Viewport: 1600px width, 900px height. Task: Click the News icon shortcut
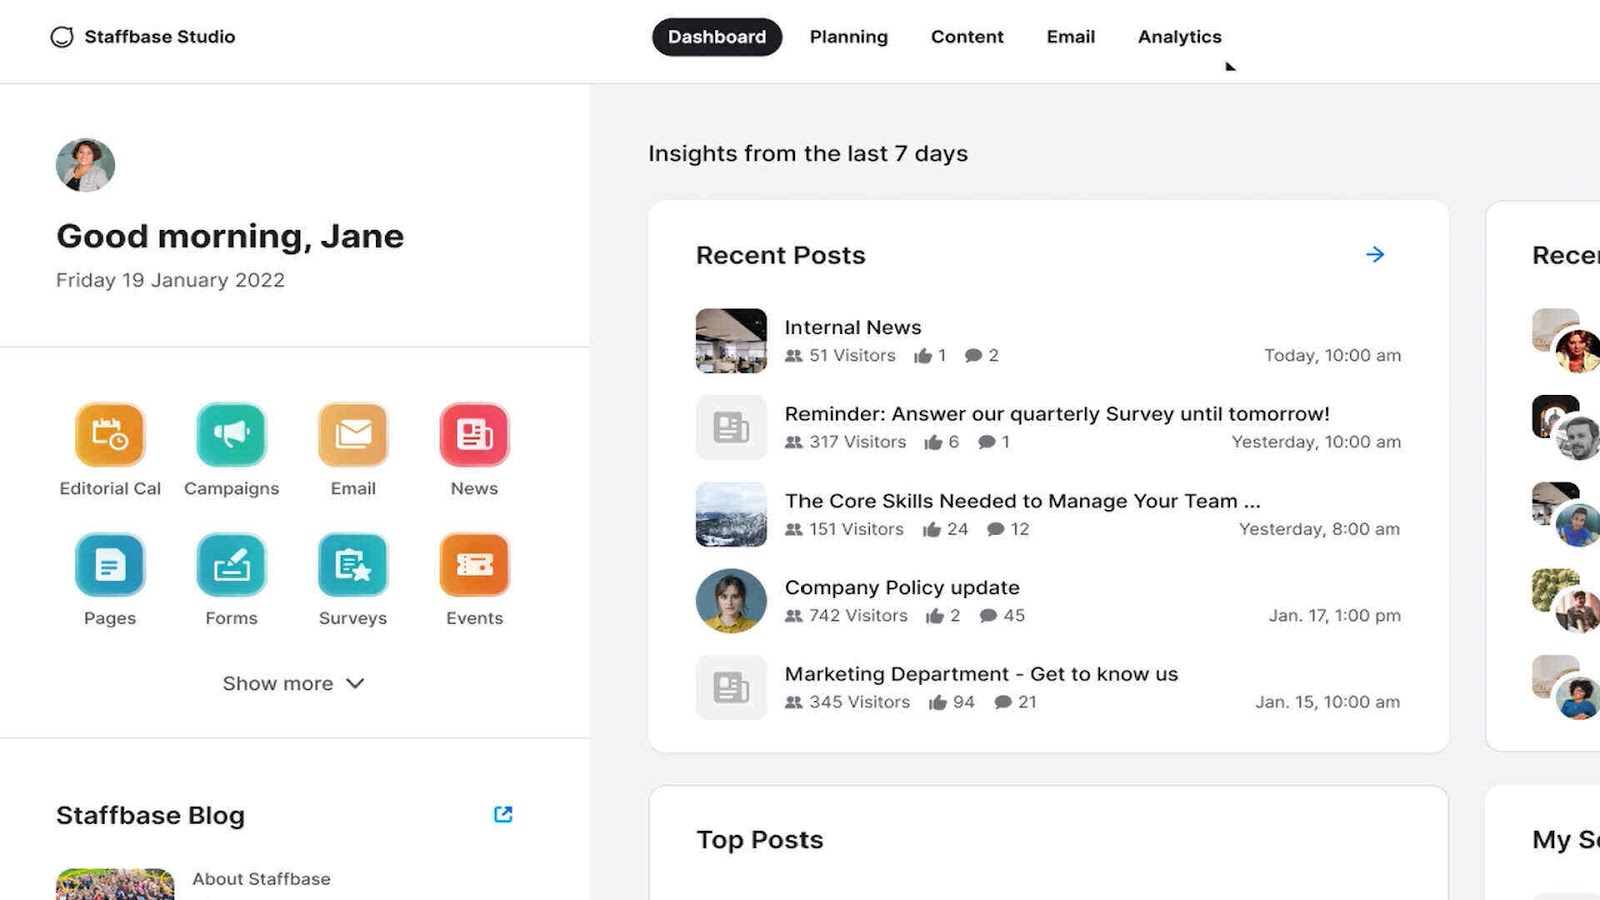(x=473, y=434)
